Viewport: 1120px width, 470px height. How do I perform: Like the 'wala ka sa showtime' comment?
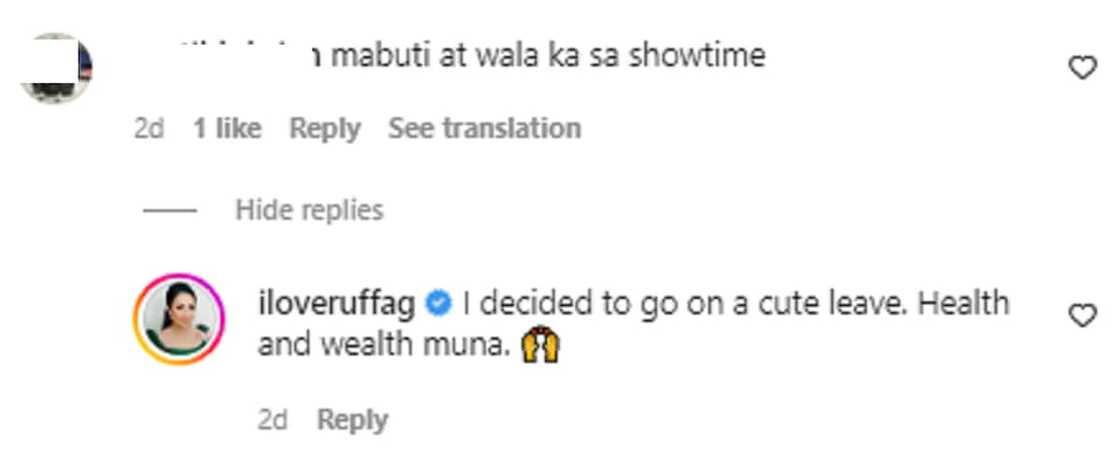[1083, 68]
